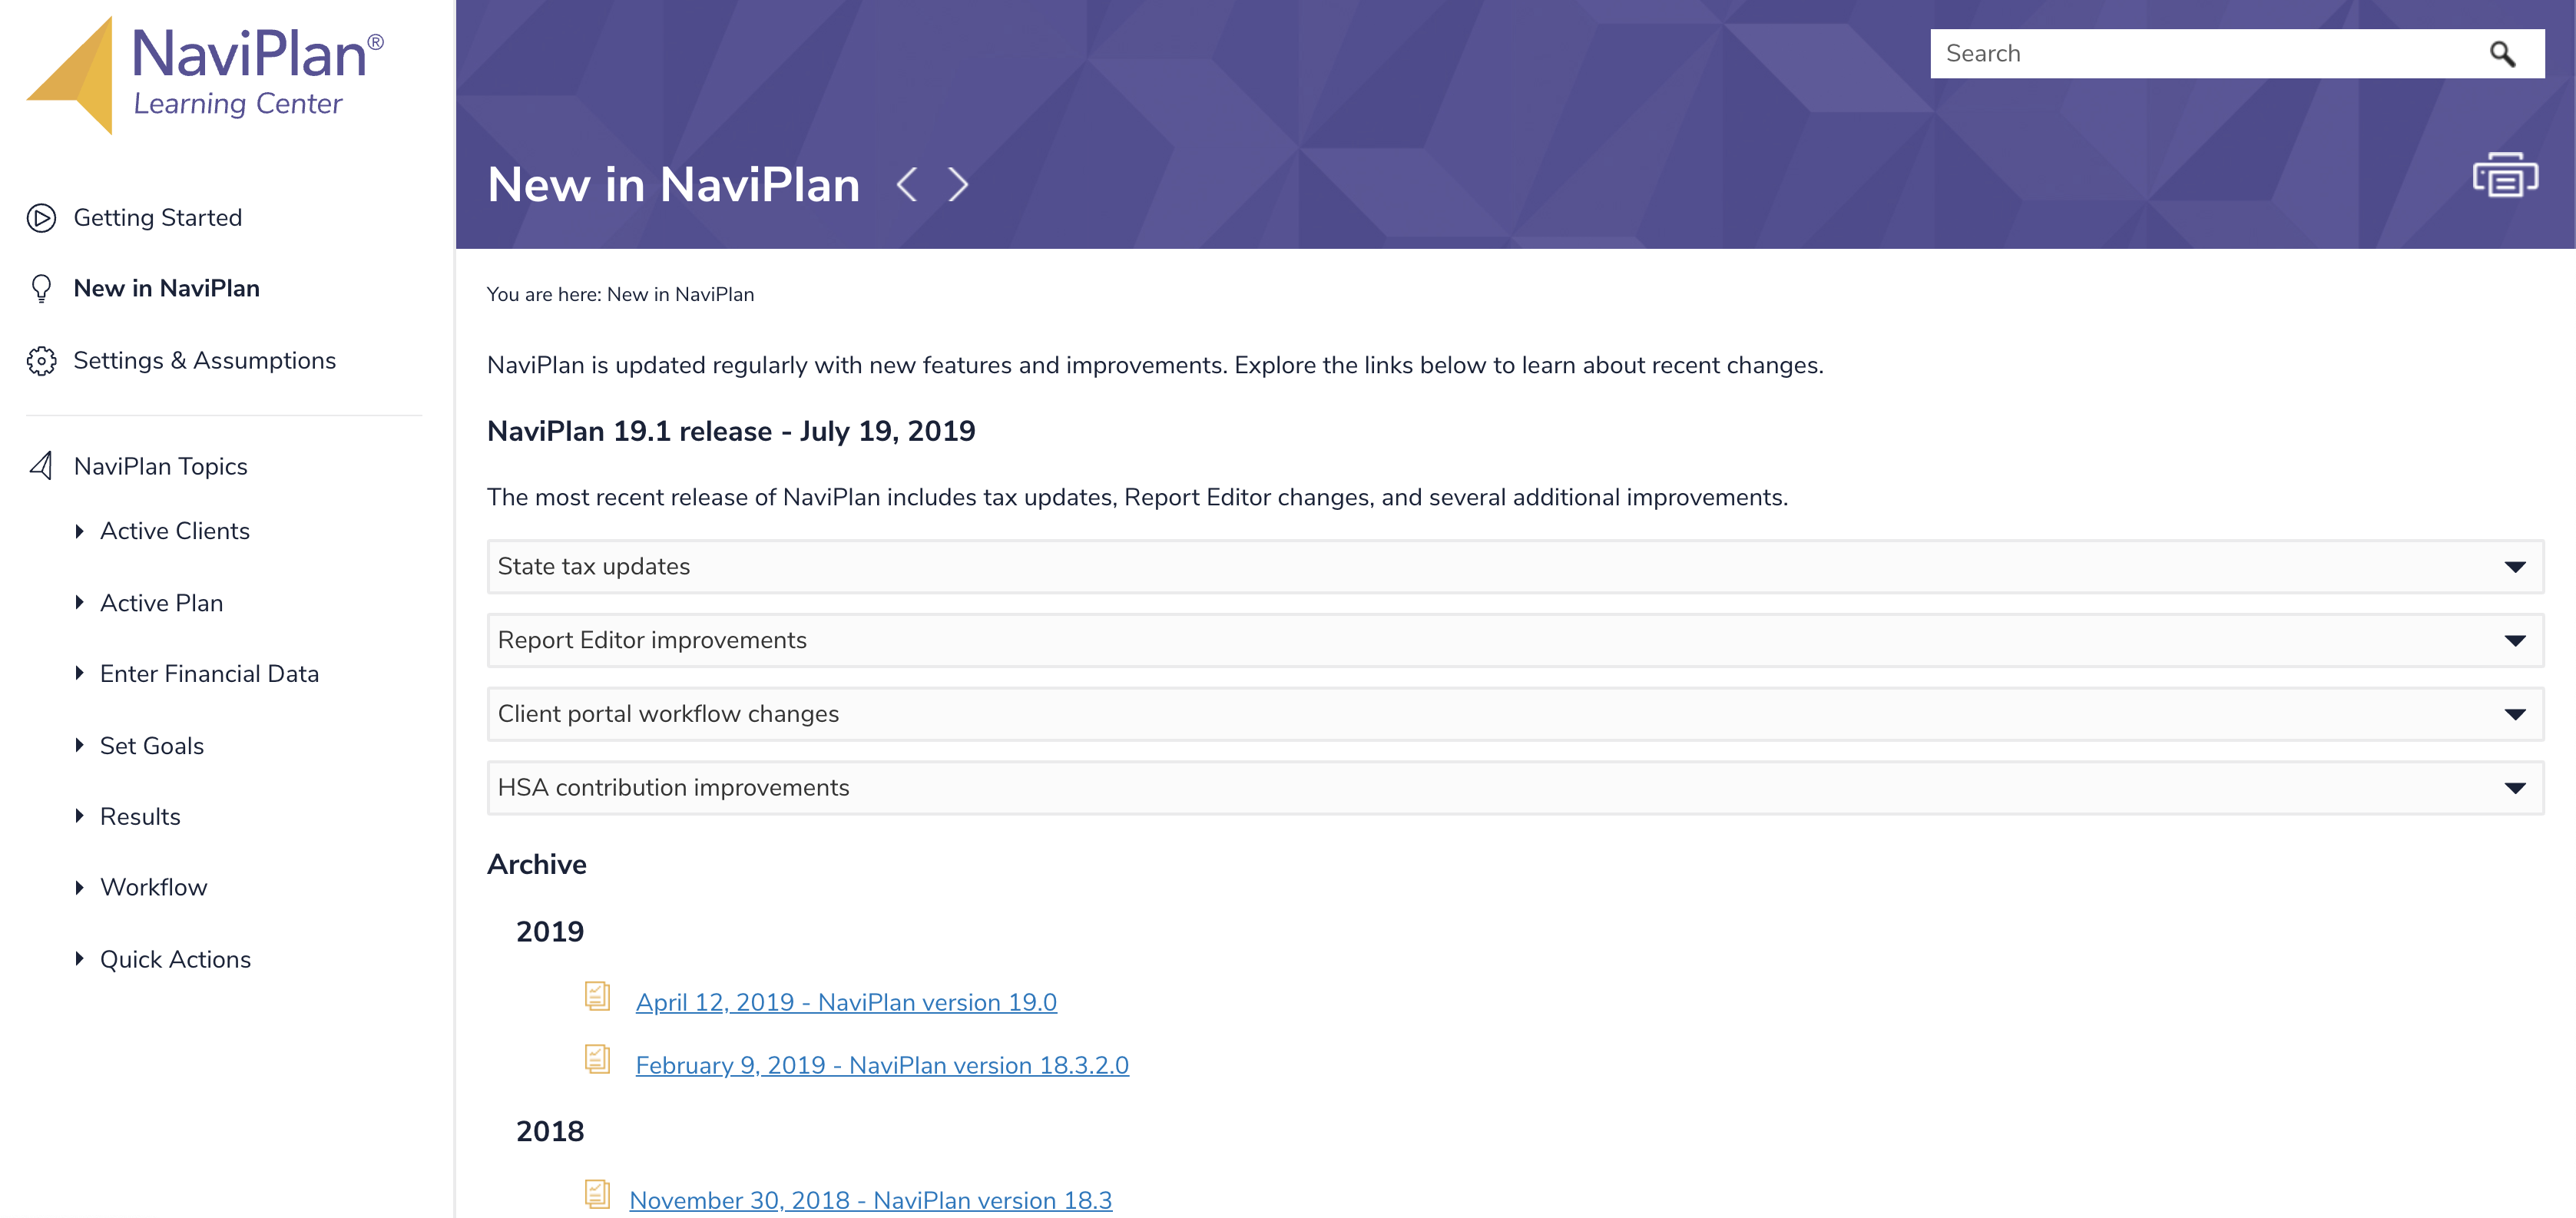2576x1218 pixels.
Task: Click document icon next to February 9, 2019
Action: coord(597,1059)
